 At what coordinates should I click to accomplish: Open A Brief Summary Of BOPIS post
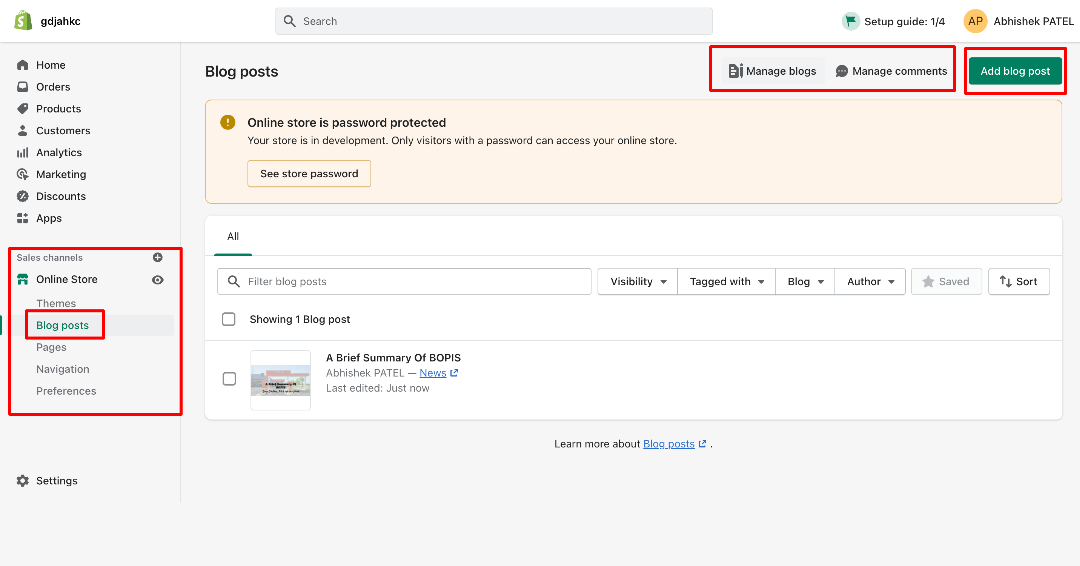(x=393, y=357)
